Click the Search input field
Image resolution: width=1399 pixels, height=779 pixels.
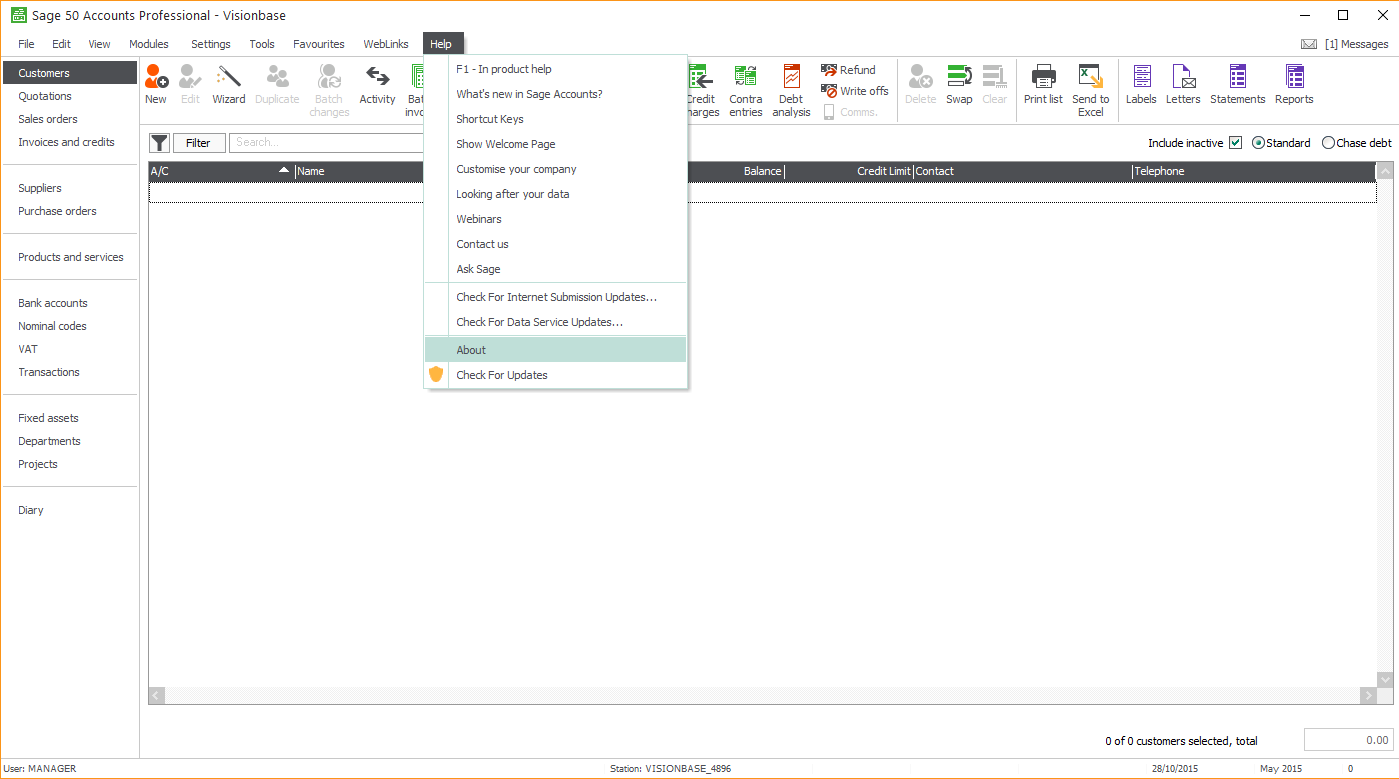(x=327, y=143)
